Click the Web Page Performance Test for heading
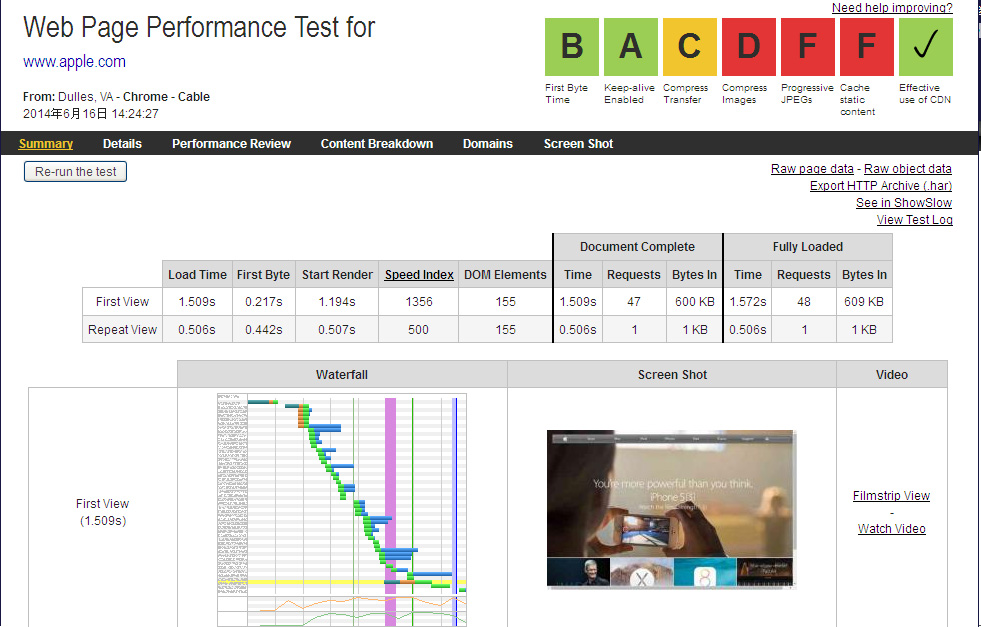981x627 pixels. point(199,28)
